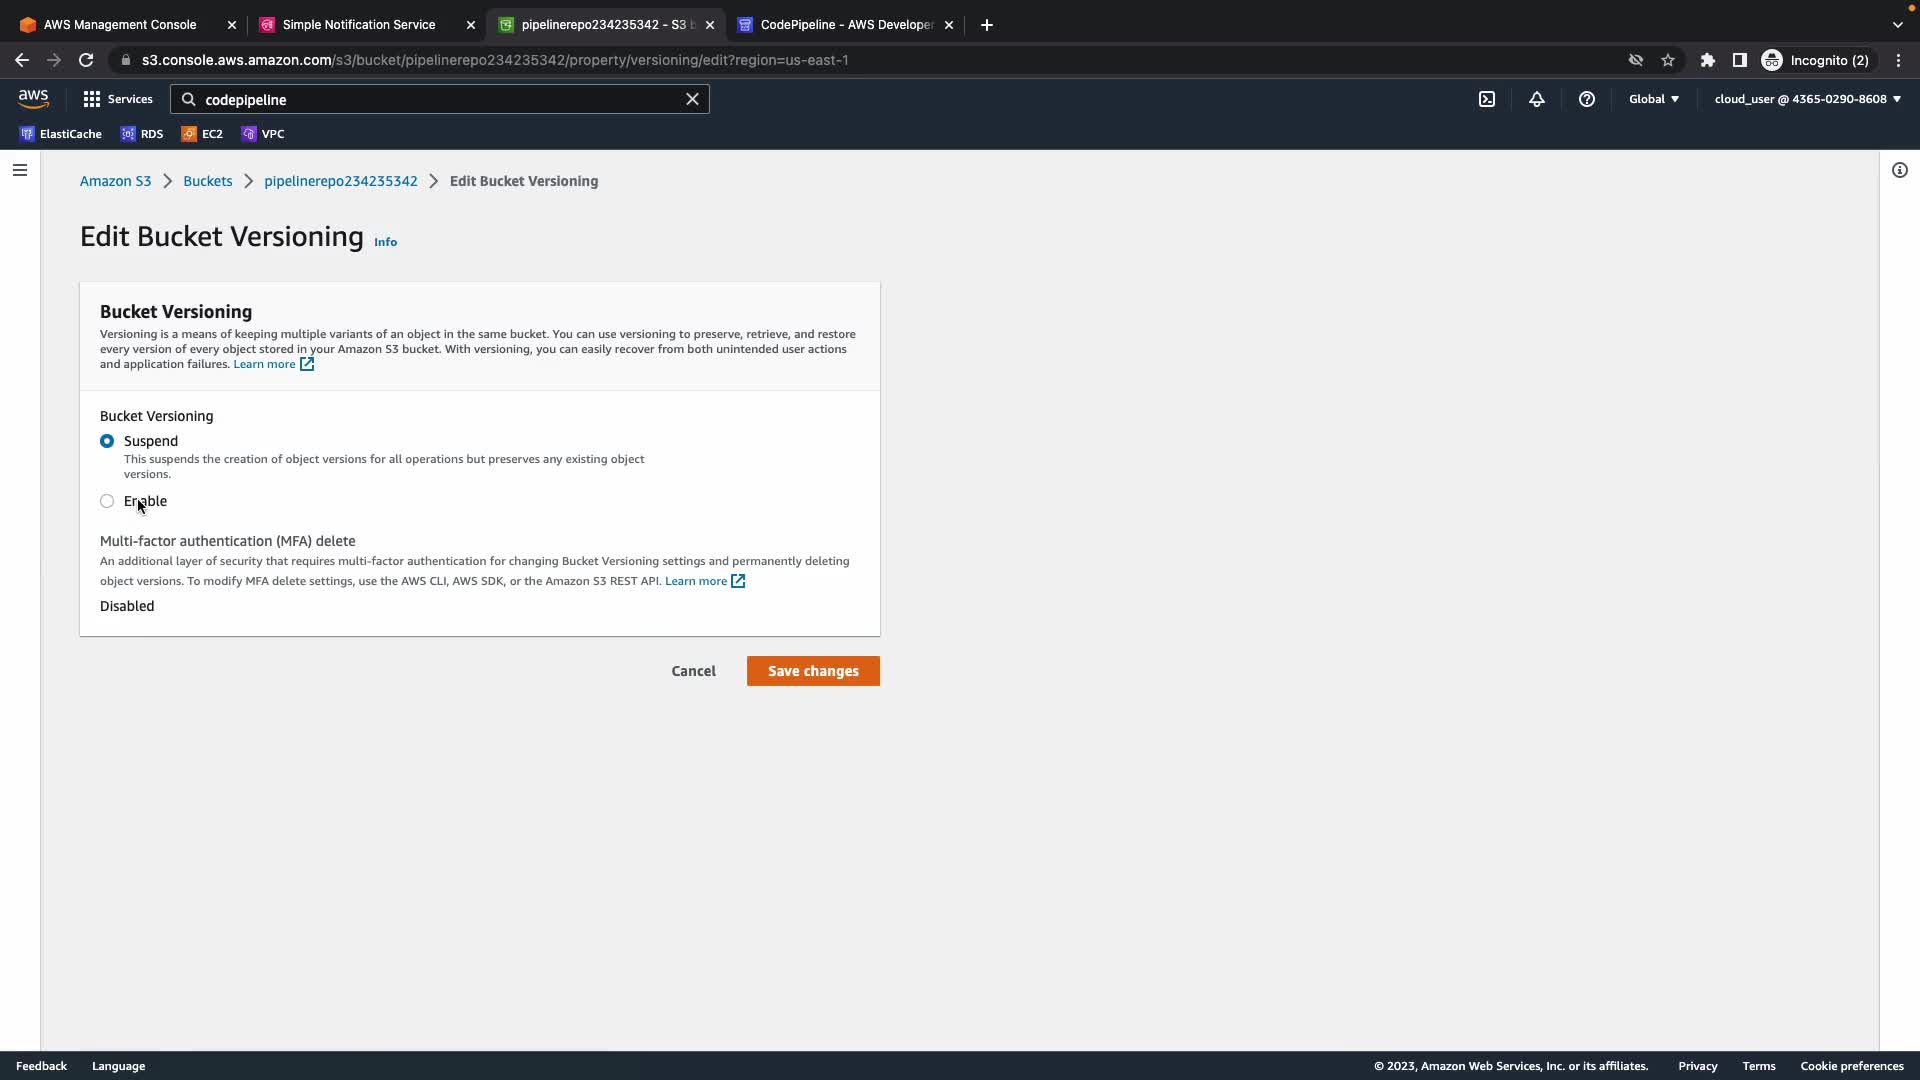Open AWS CloudShell icon in top bar

[x=1487, y=99]
